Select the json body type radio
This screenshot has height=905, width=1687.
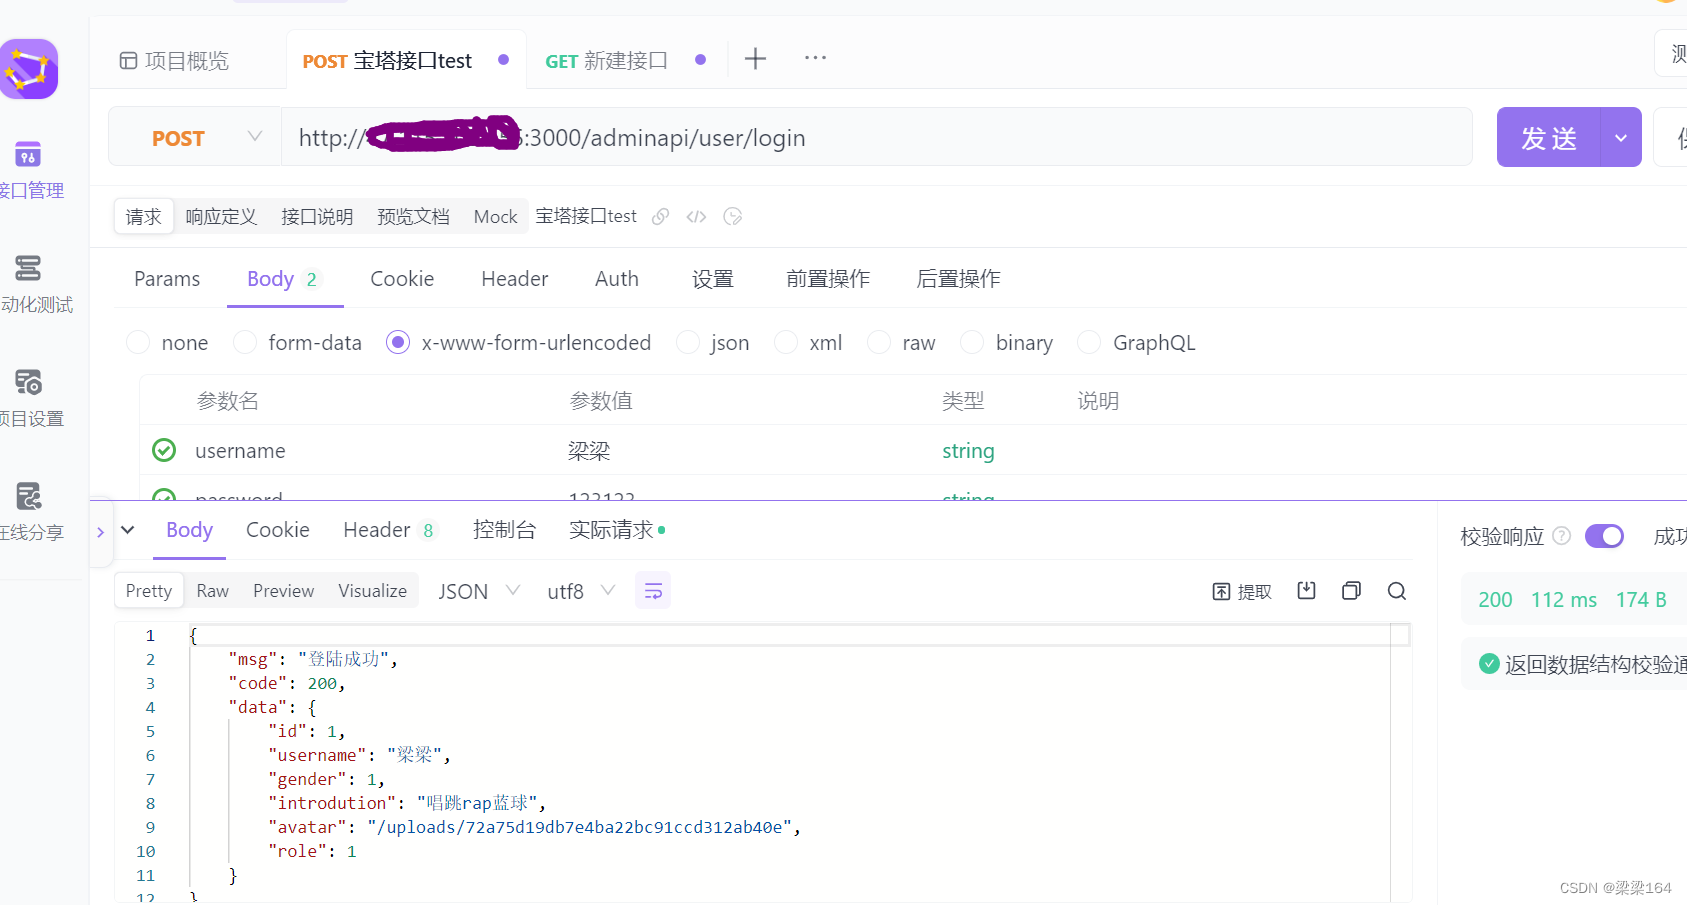click(687, 342)
